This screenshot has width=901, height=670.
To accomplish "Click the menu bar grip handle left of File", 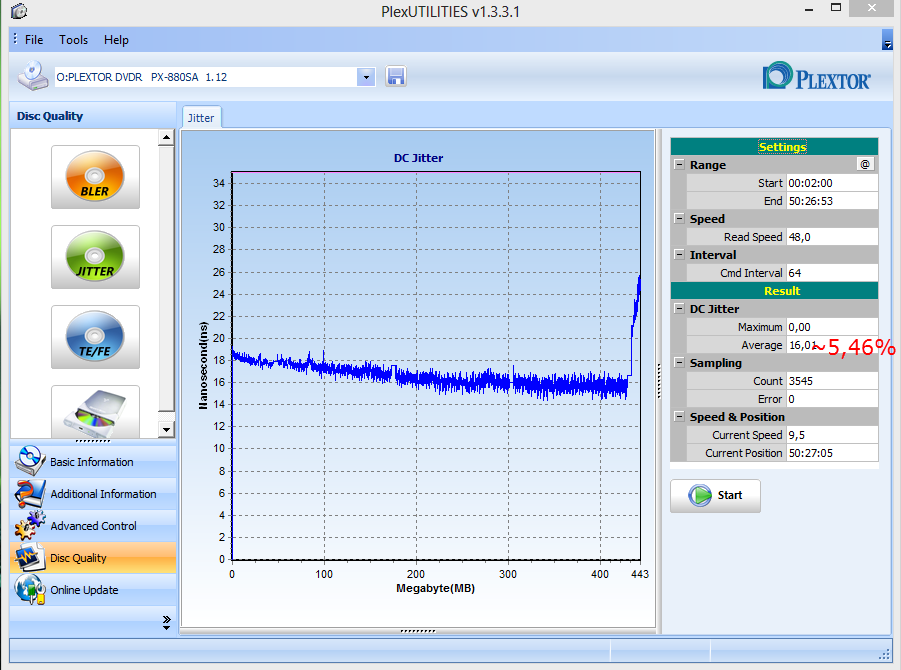I will 15,39.
